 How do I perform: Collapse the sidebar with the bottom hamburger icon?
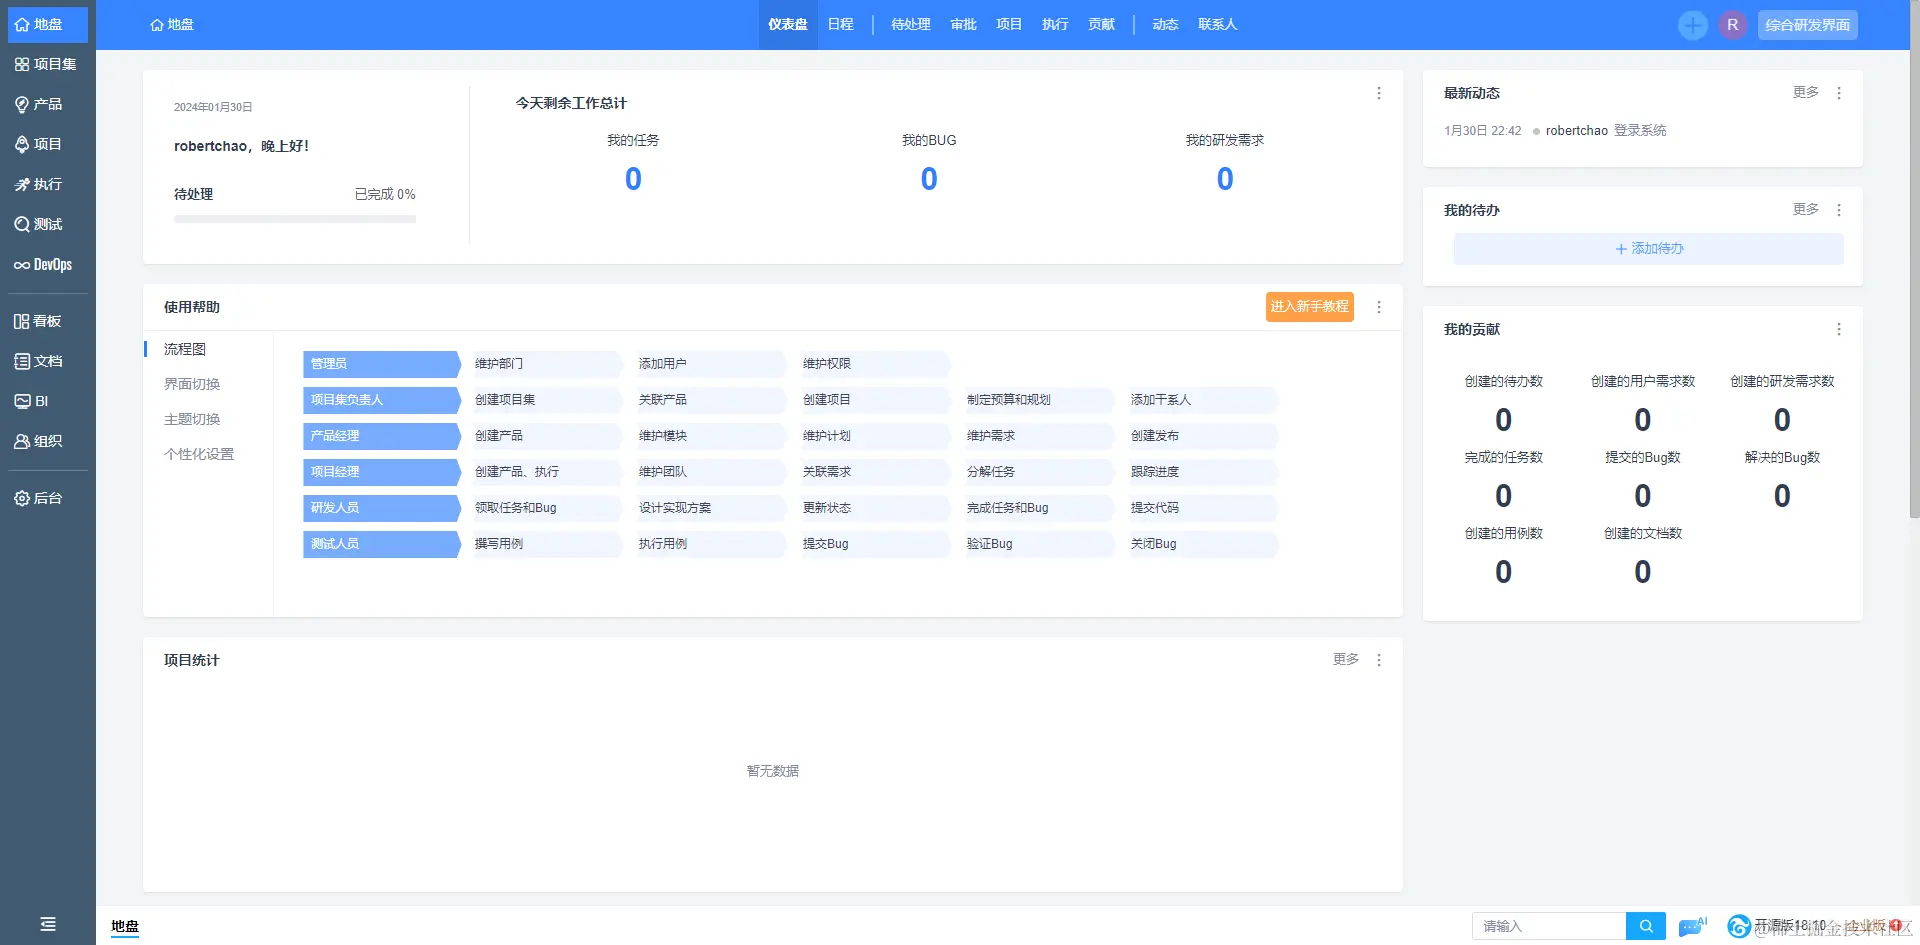pyautogui.click(x=48, y=924)
